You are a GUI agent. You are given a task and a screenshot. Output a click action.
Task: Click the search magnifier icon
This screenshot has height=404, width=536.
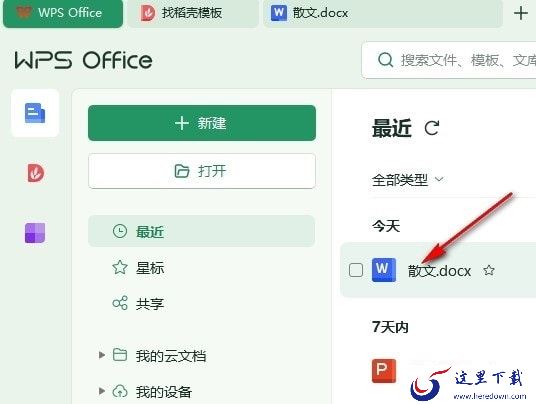pos(385,60)
